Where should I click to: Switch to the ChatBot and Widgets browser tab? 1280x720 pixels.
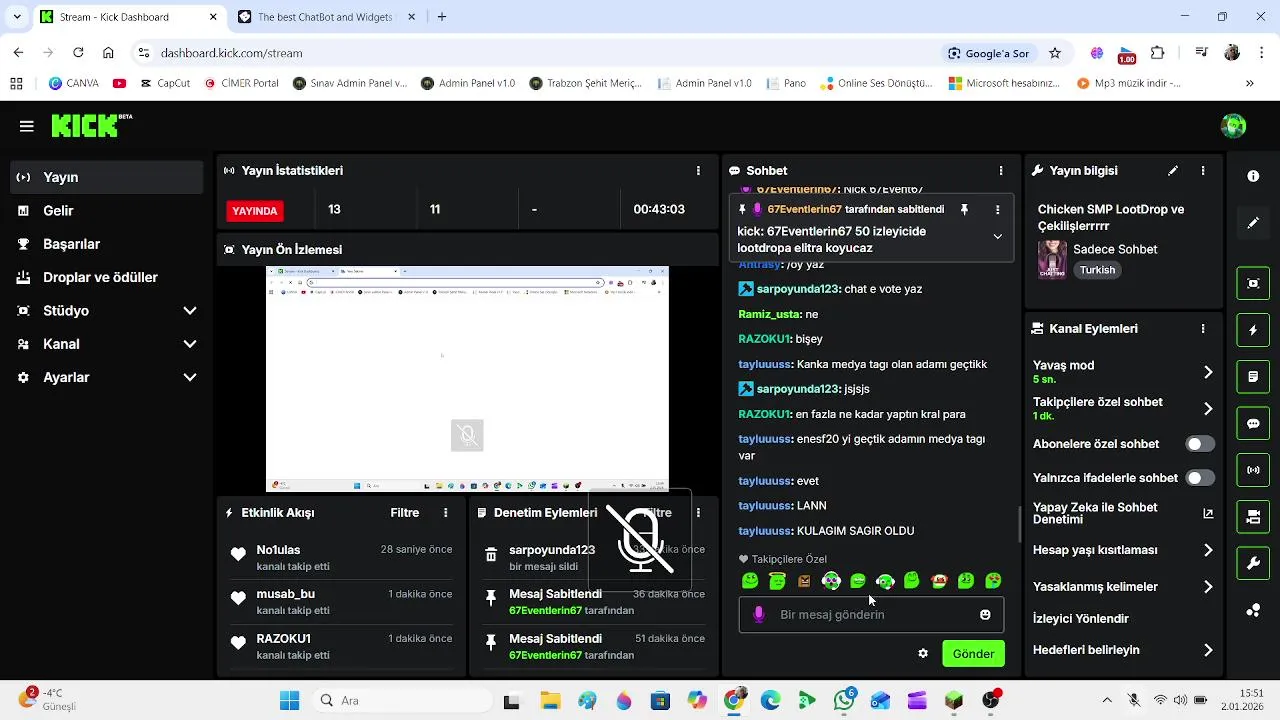tap(325, 17)
